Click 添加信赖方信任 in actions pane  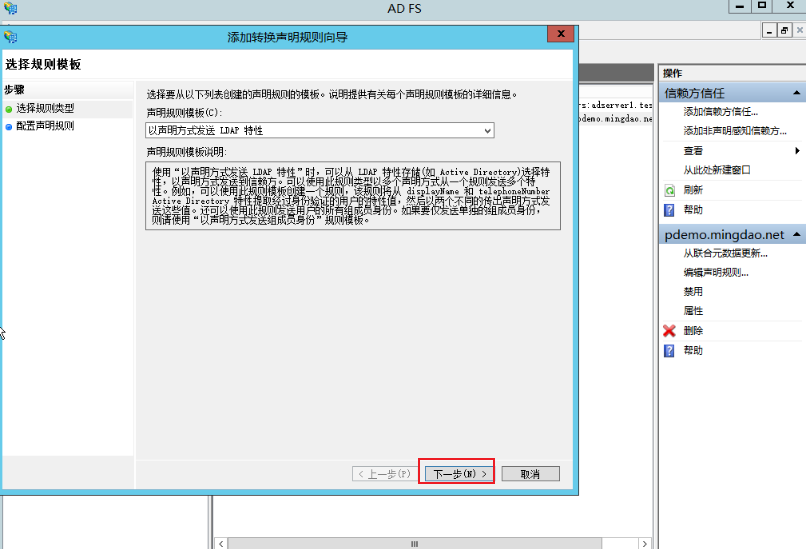[x=720, y=112]
